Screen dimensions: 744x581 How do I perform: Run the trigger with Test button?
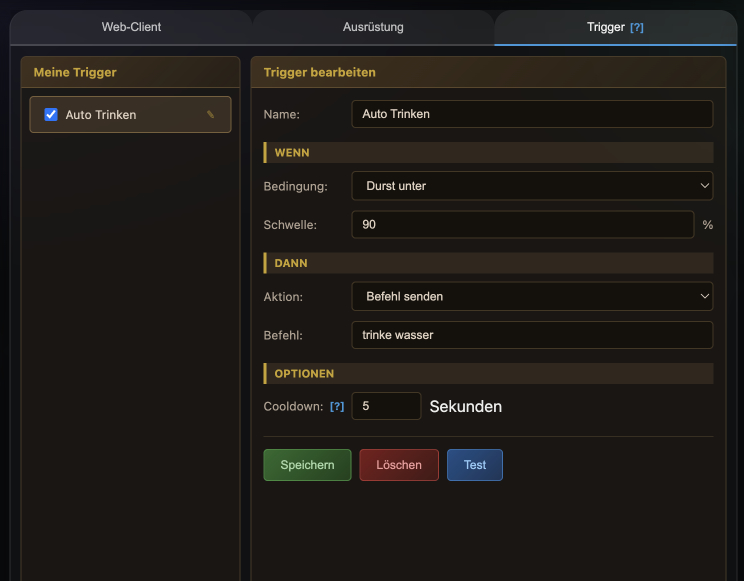pos(474,465)
